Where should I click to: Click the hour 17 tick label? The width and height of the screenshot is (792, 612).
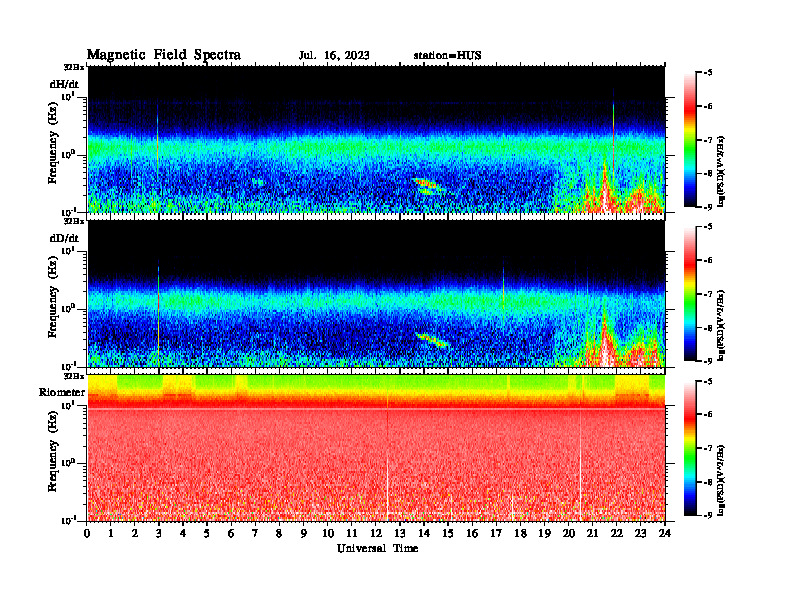497,533
